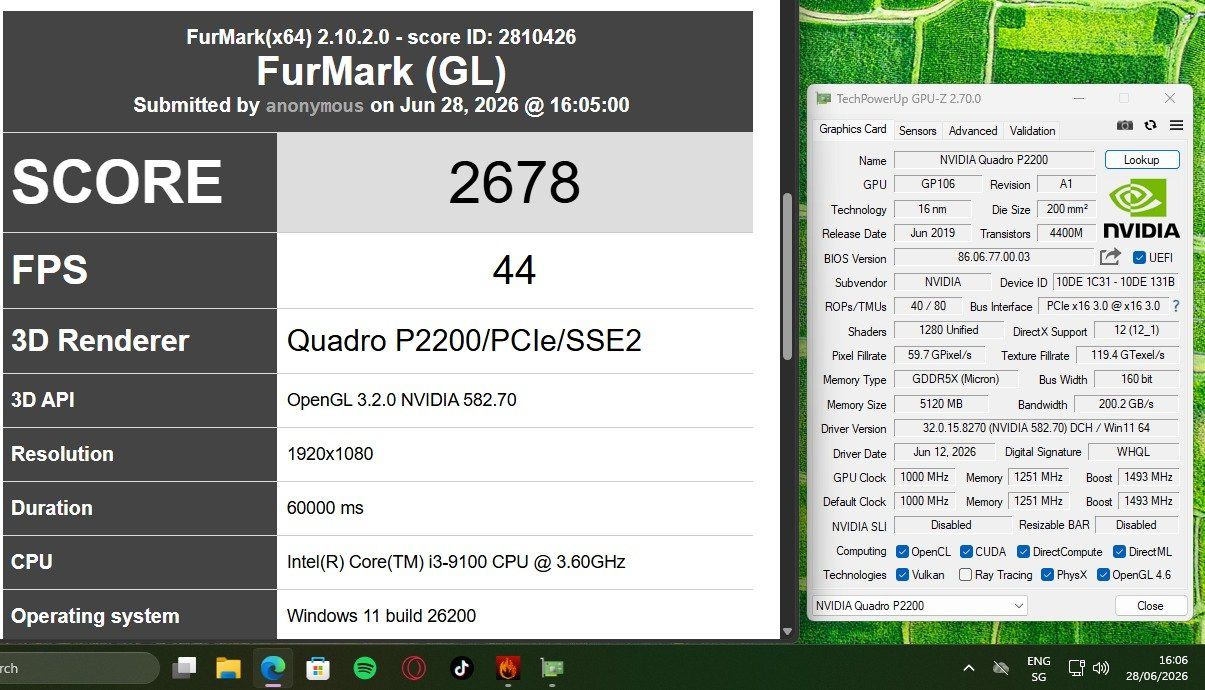This screenshot has width=1205, height=690.
Task: Switch to GPU-Z on the taskbar
Action: tap(551, 667)
